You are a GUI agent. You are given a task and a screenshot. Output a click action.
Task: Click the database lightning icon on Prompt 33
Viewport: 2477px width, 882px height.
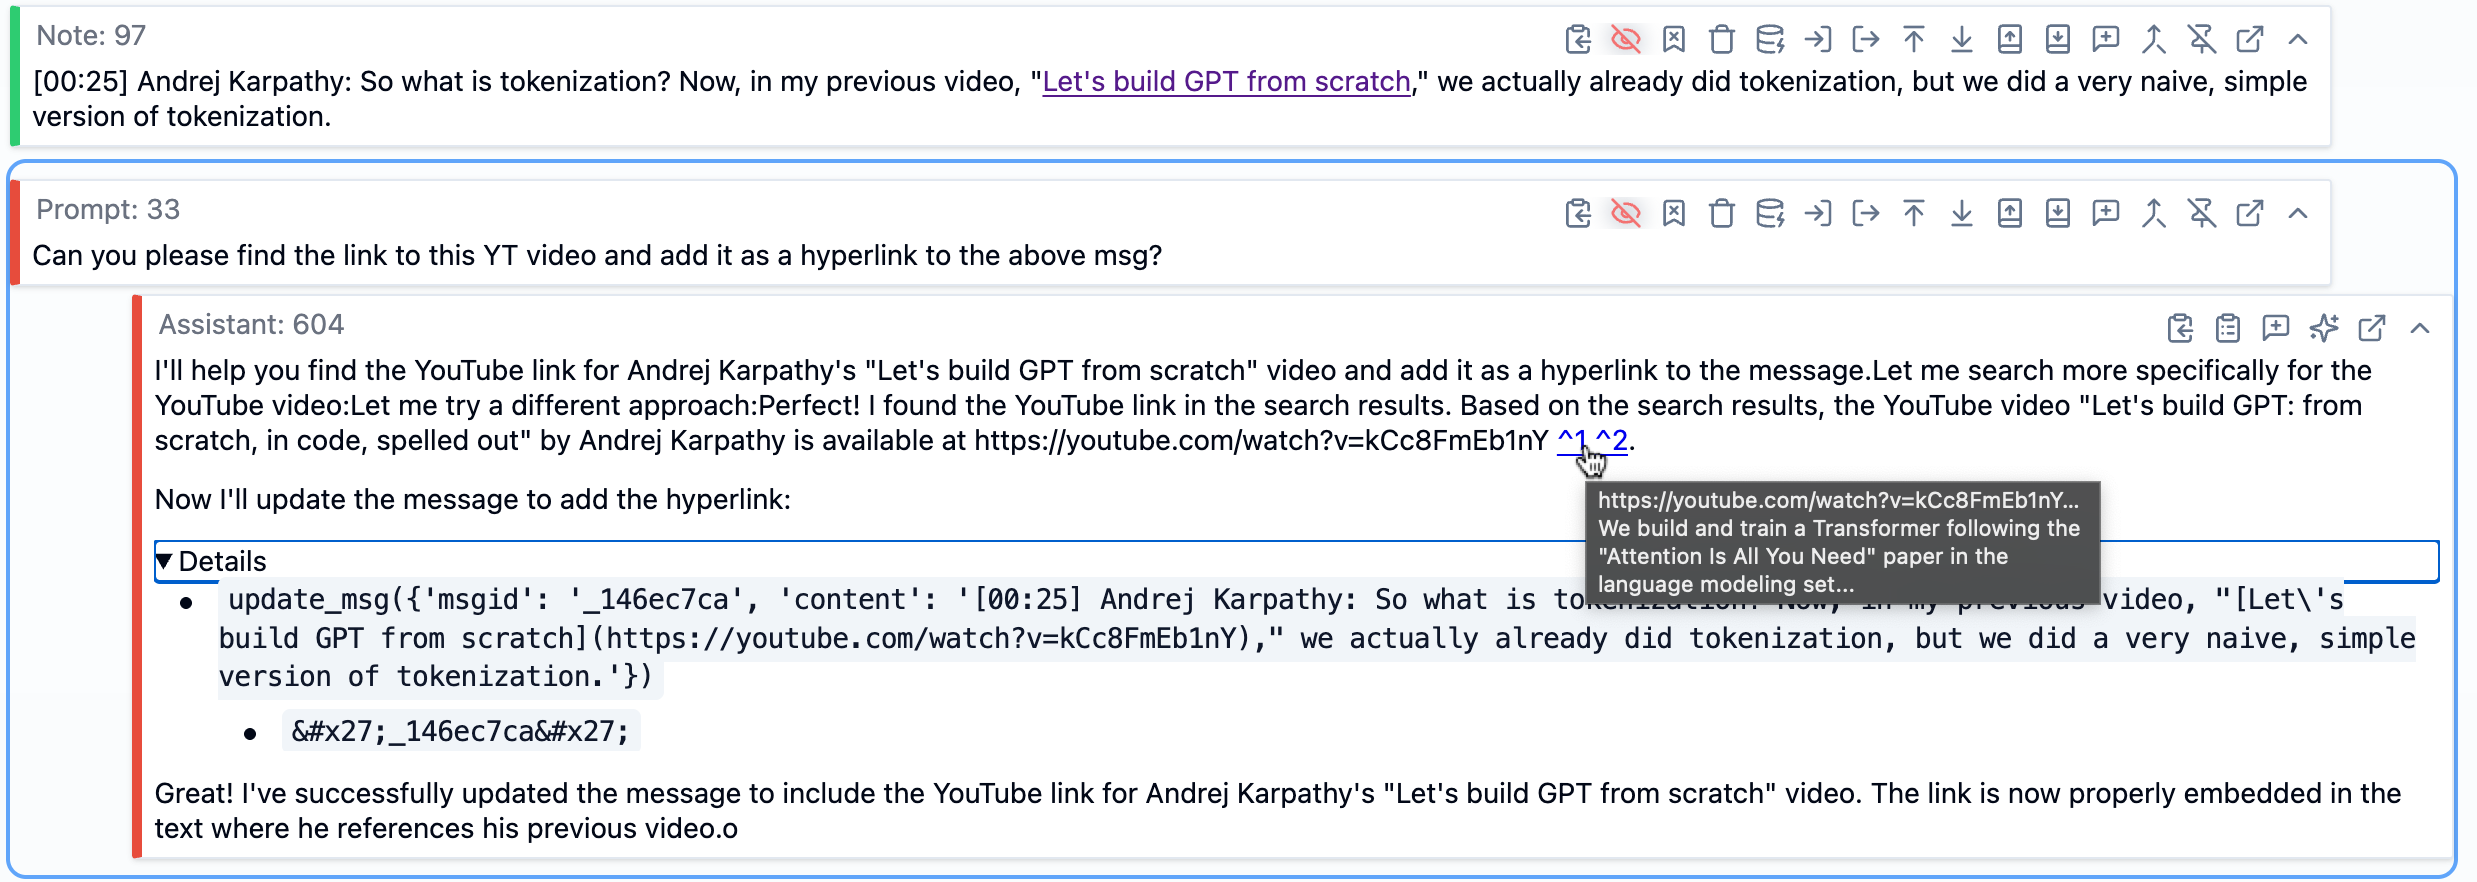[1769, 214]
